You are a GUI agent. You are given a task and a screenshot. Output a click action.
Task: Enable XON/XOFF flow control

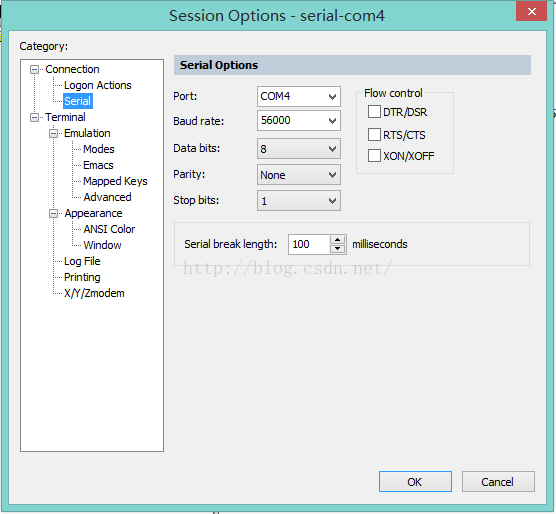374,156
